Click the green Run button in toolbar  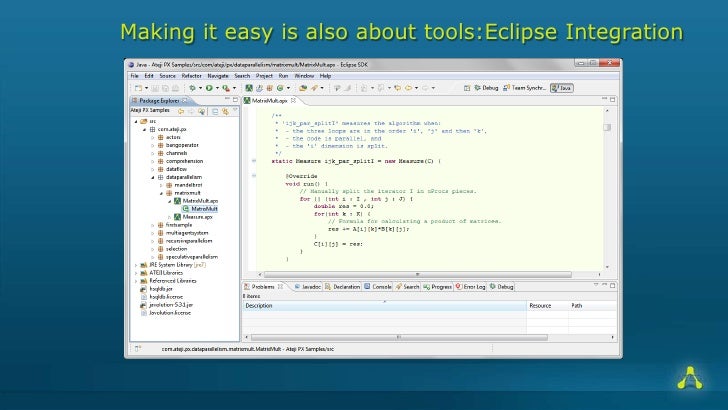point(209,88)
